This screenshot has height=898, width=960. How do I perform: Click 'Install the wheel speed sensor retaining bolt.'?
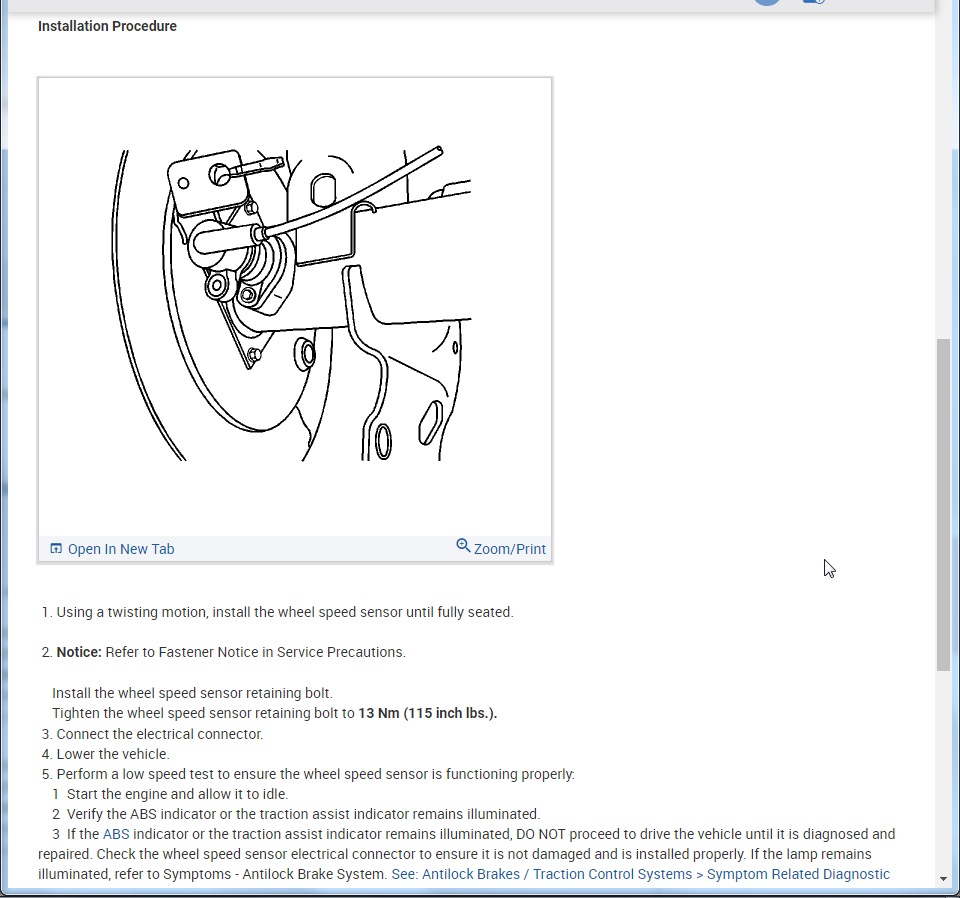coord(192,694)
